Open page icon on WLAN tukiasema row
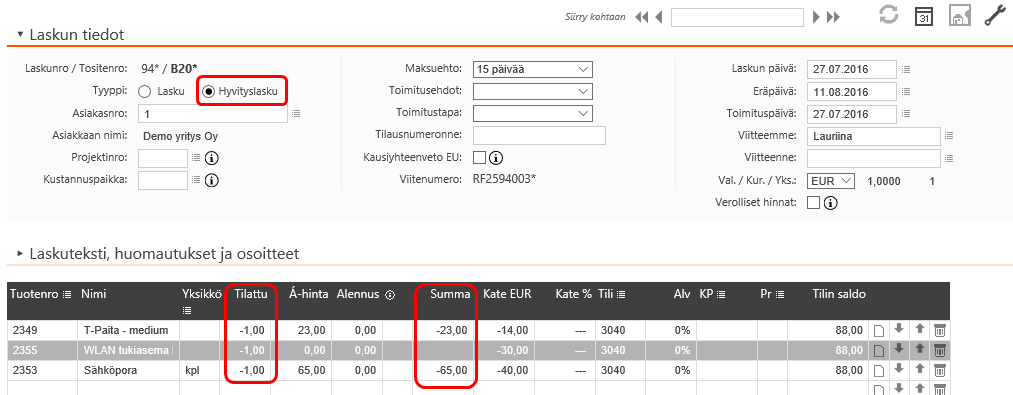Viewport: 1013px width, 395px height. [878, 351]
